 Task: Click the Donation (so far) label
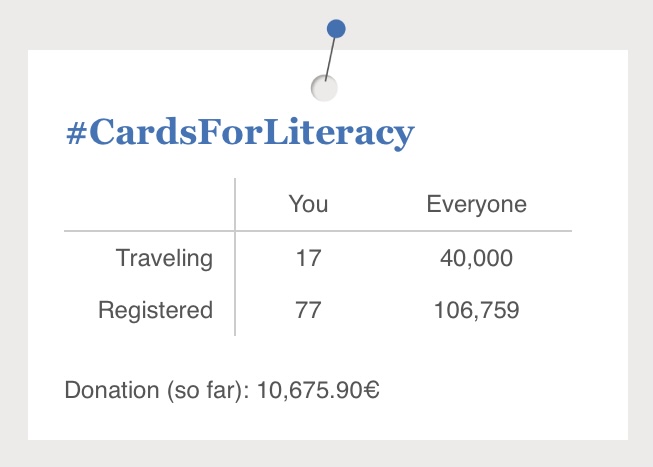pos(157,390)
